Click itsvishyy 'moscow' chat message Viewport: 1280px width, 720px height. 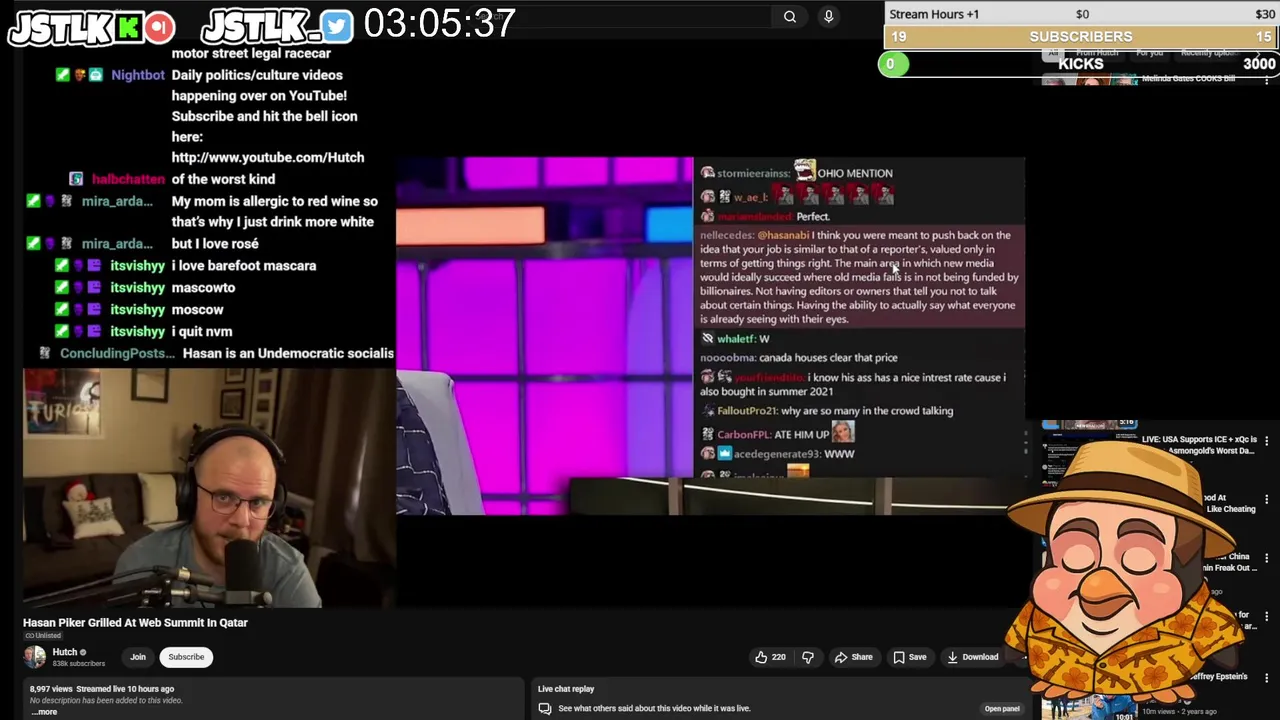[197, 310]
